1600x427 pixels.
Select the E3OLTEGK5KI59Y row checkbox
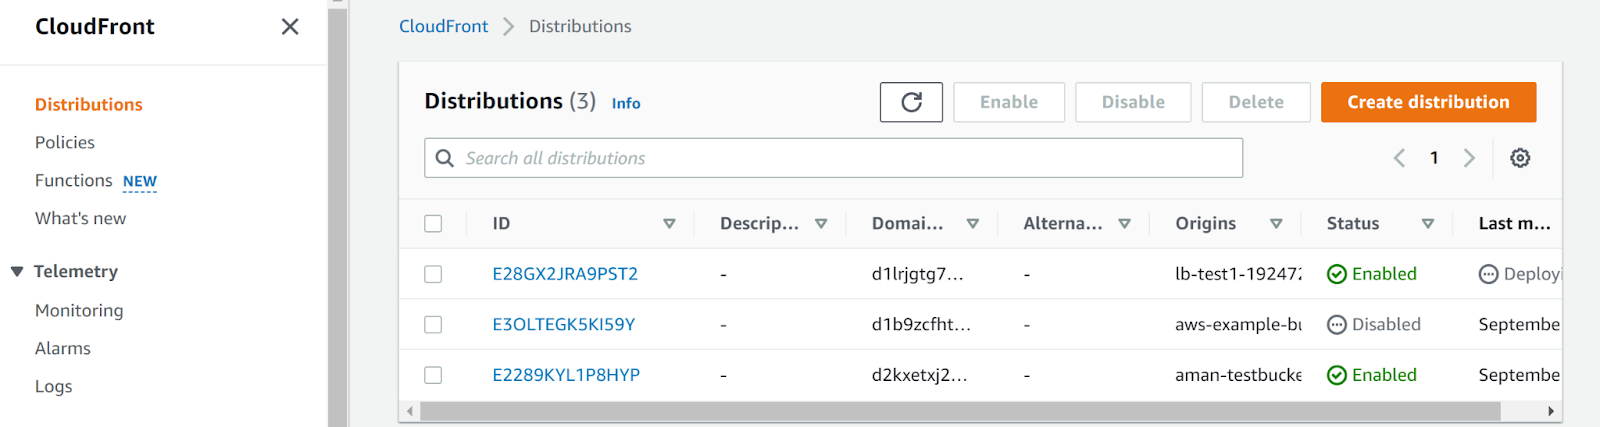click(x=433, y=325)
